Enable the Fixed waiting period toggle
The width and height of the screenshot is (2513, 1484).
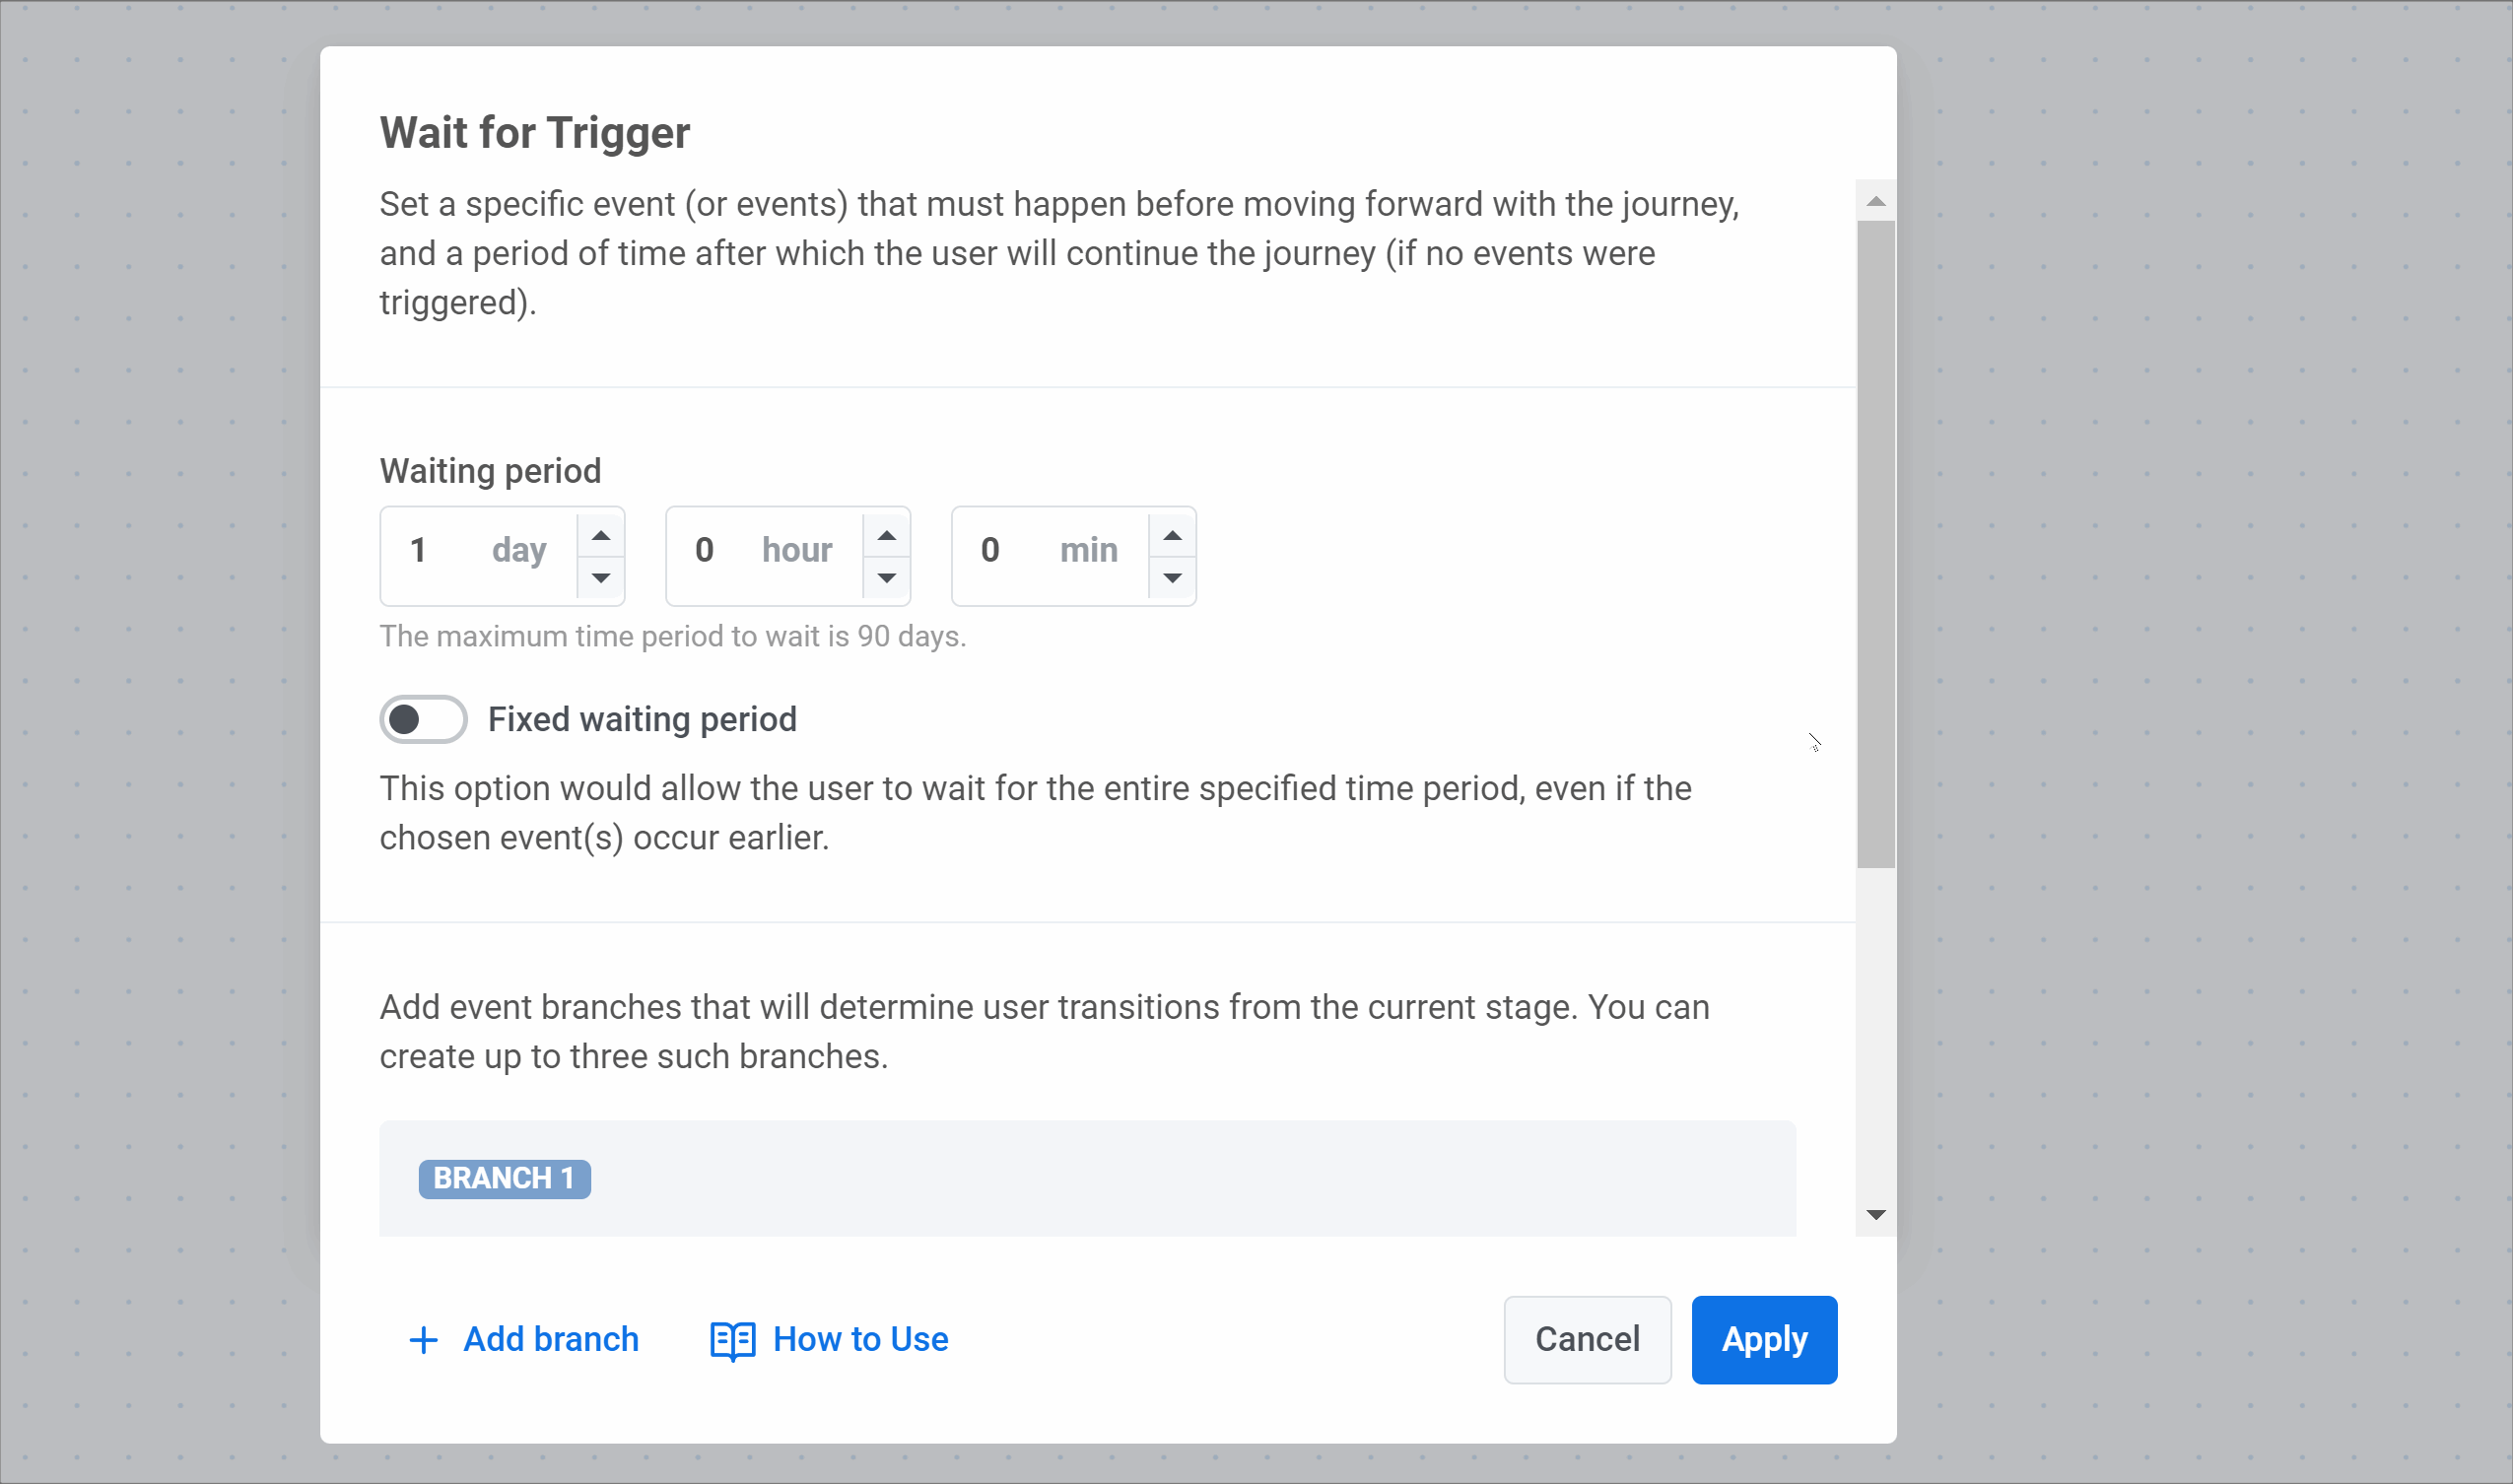point(423,719)
